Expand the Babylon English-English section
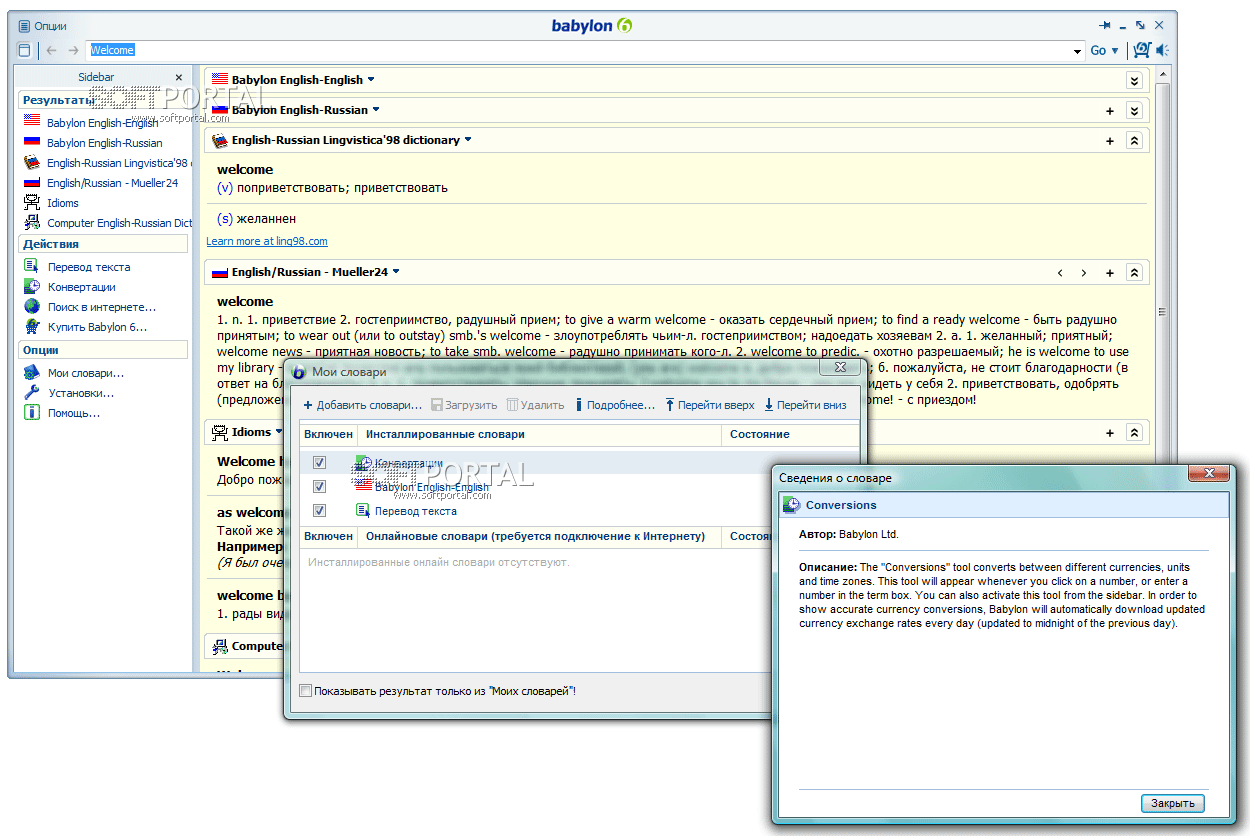Image resolution: width=1250 pixels, height=836 pixels. [1134, 81]
